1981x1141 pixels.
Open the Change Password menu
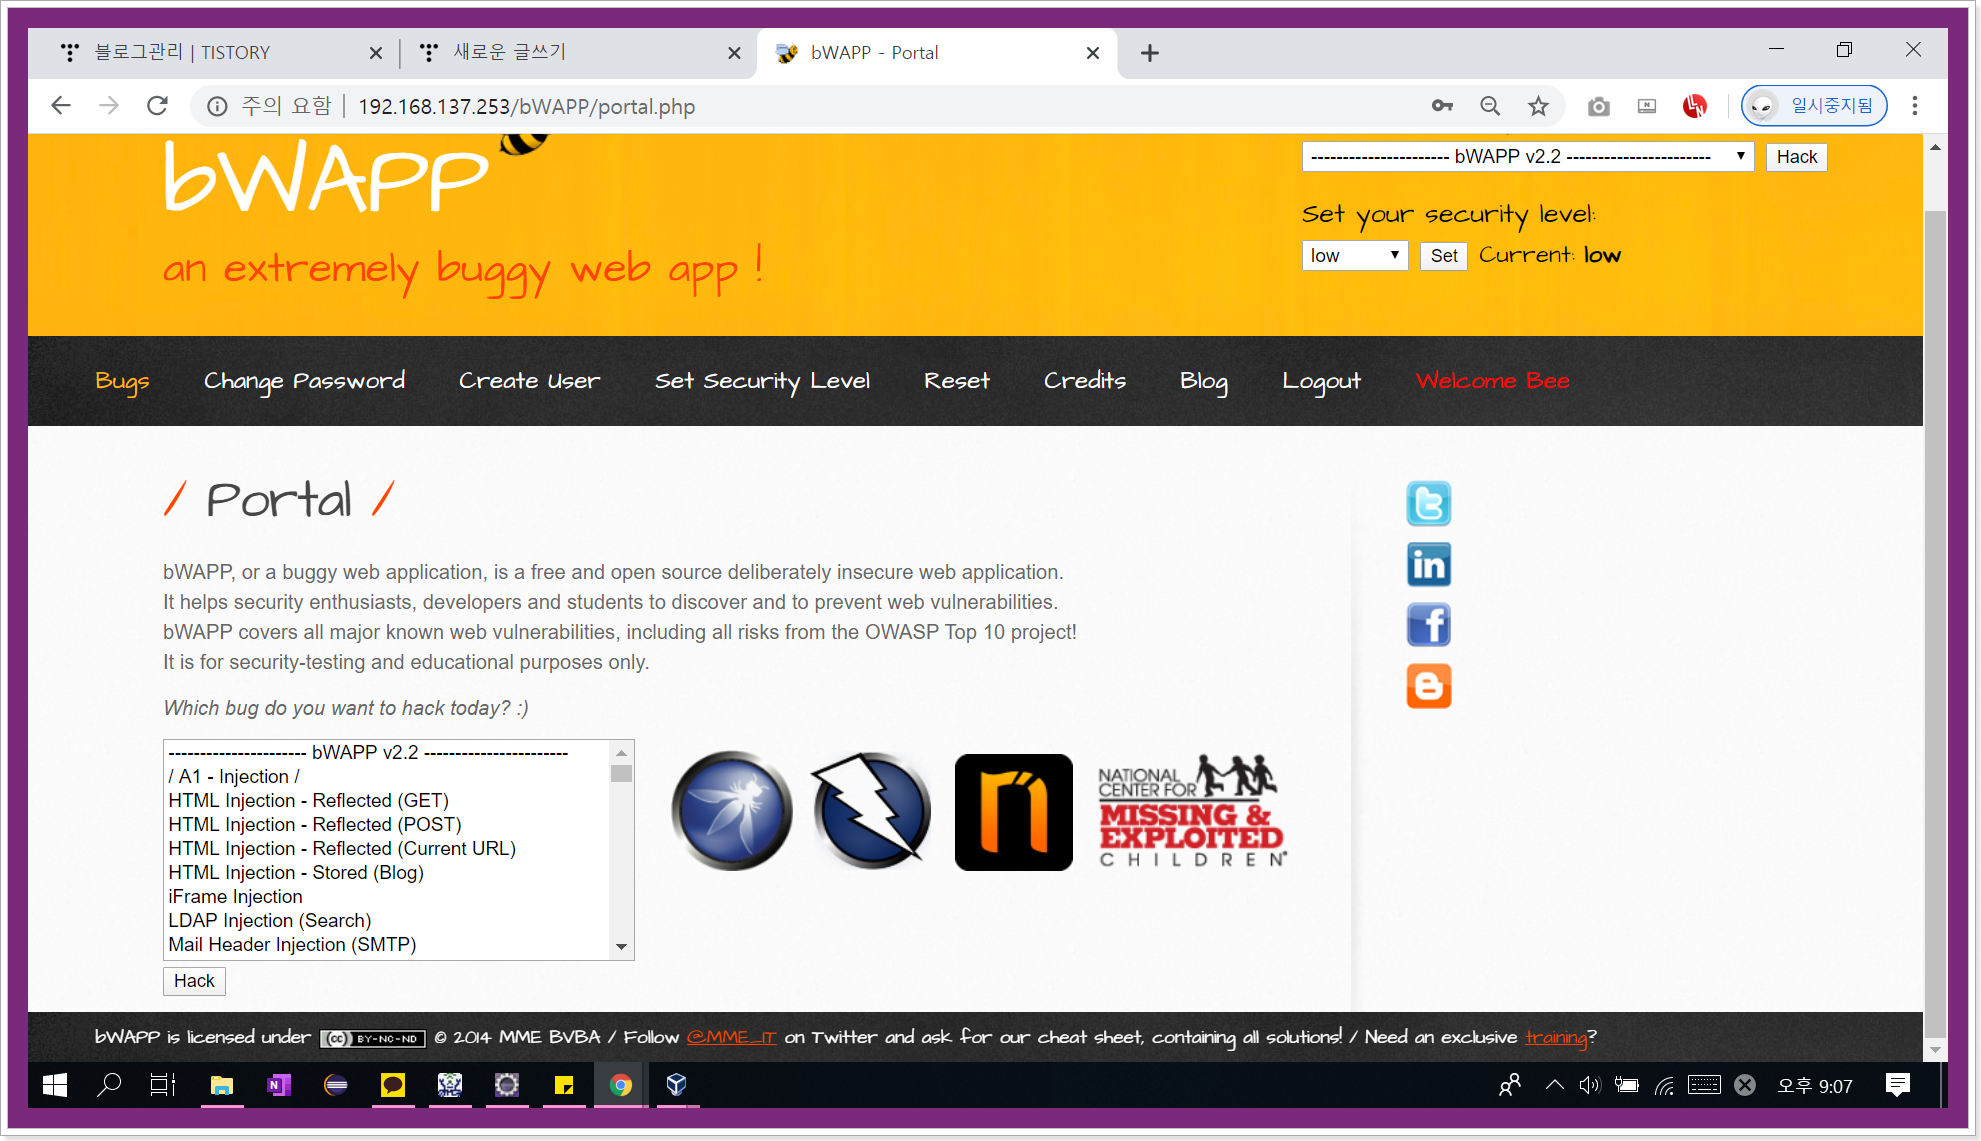pos(304,381)
